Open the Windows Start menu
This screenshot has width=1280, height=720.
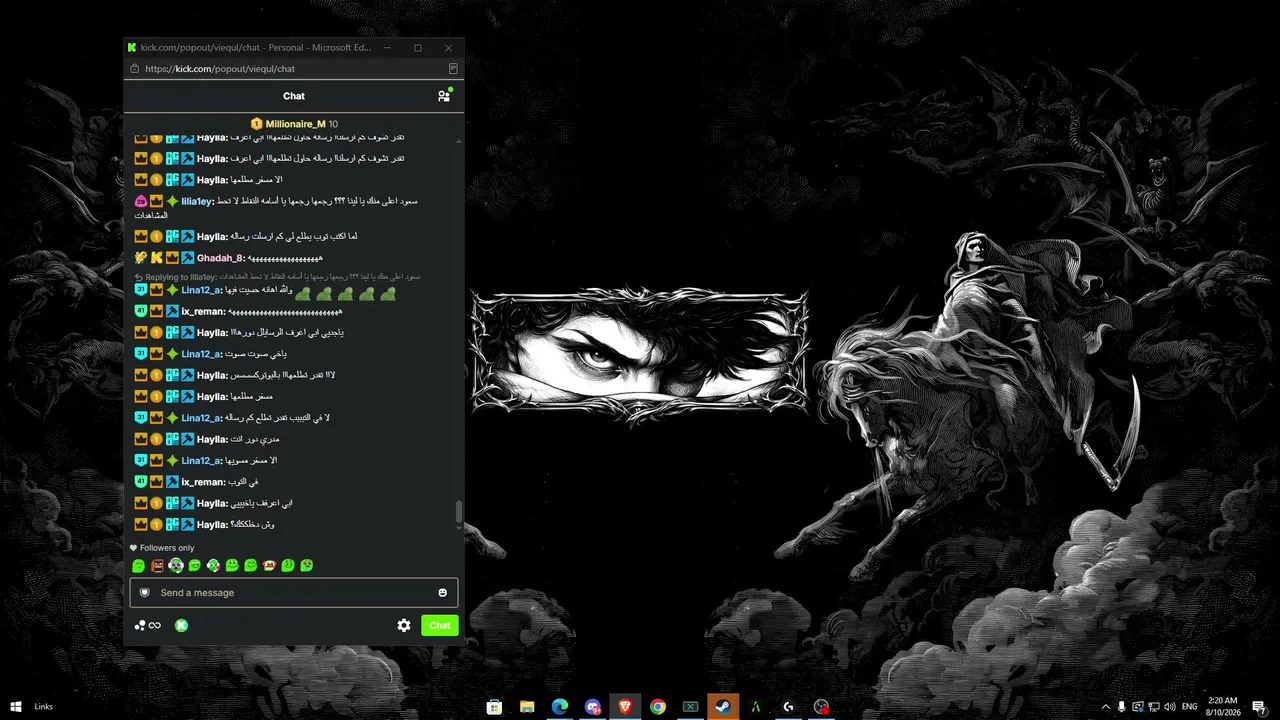(16, 707)
